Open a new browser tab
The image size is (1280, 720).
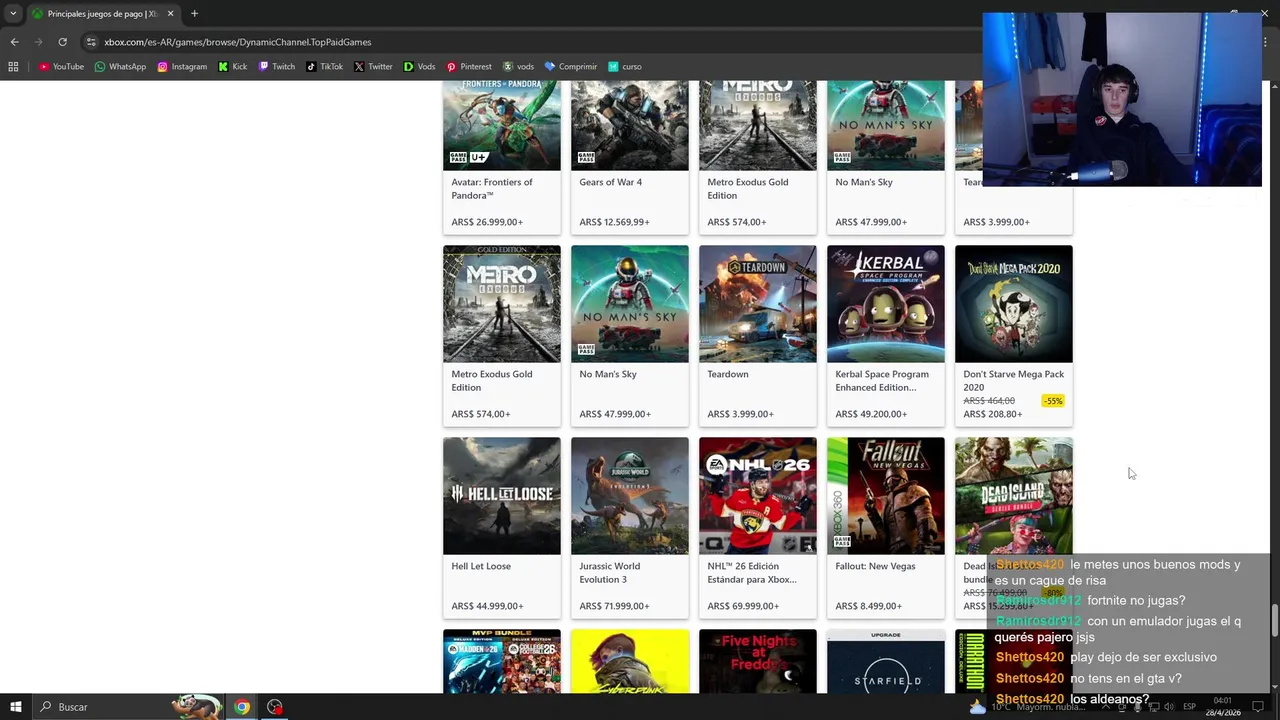coord(194,14)
